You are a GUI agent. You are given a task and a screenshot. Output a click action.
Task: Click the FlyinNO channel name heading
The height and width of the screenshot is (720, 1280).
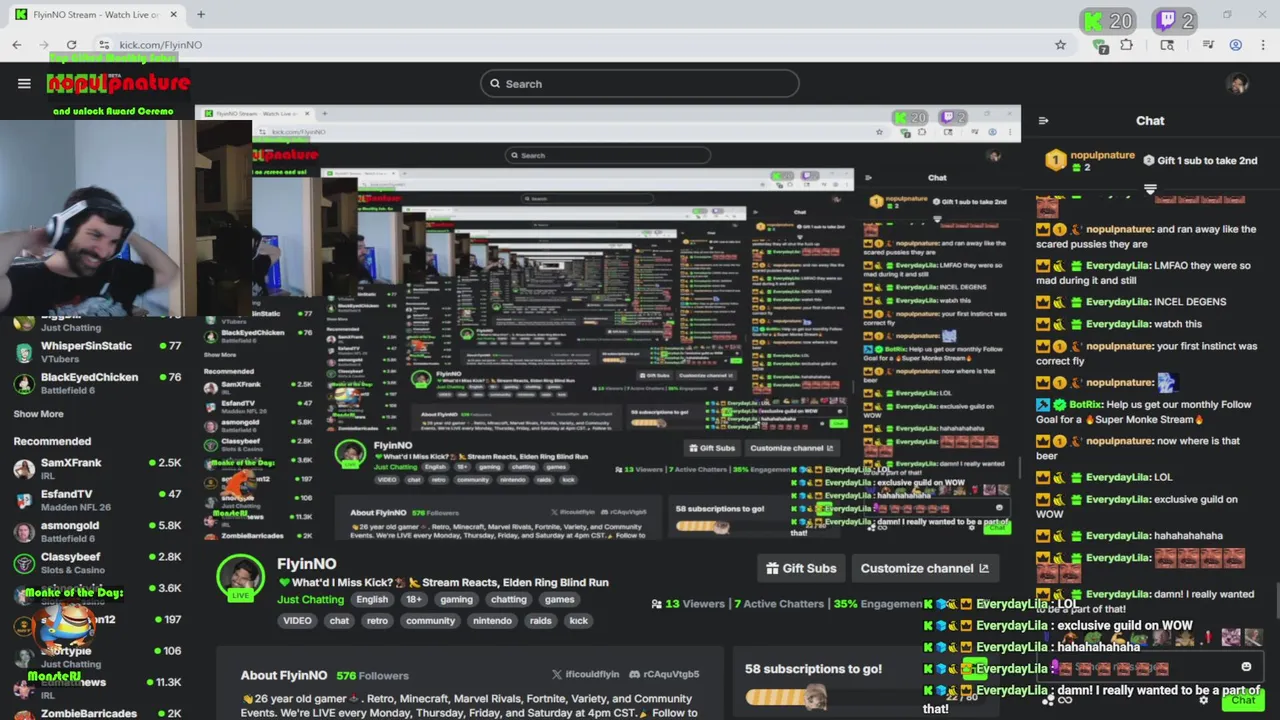[x=307, y=564]
